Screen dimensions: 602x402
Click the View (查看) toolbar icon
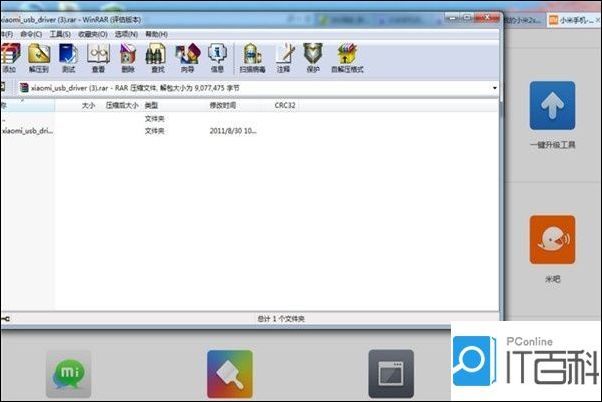[98, 58]
